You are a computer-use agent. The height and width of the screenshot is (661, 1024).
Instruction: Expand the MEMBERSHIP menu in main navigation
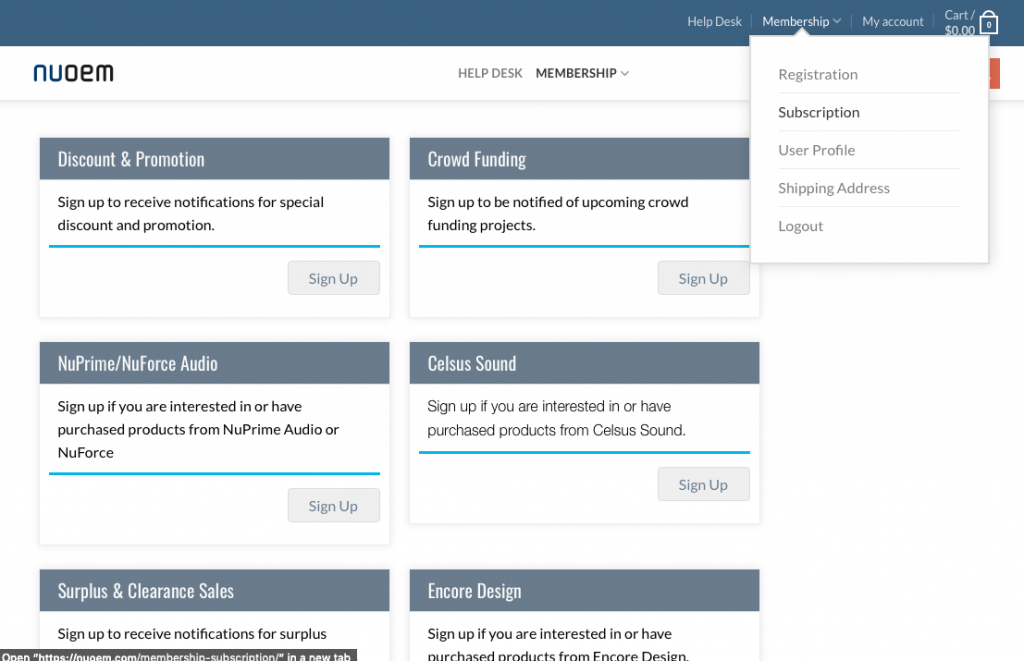tap(582, 73)
